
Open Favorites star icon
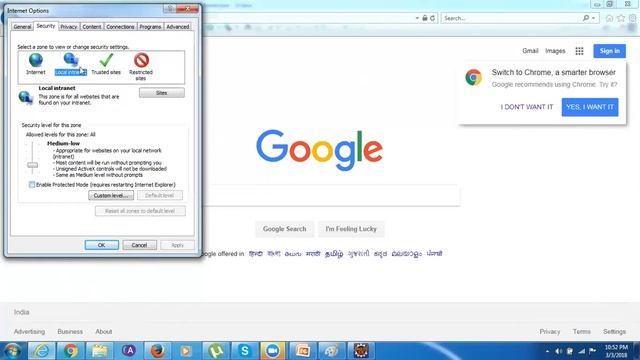coord(621,18)
